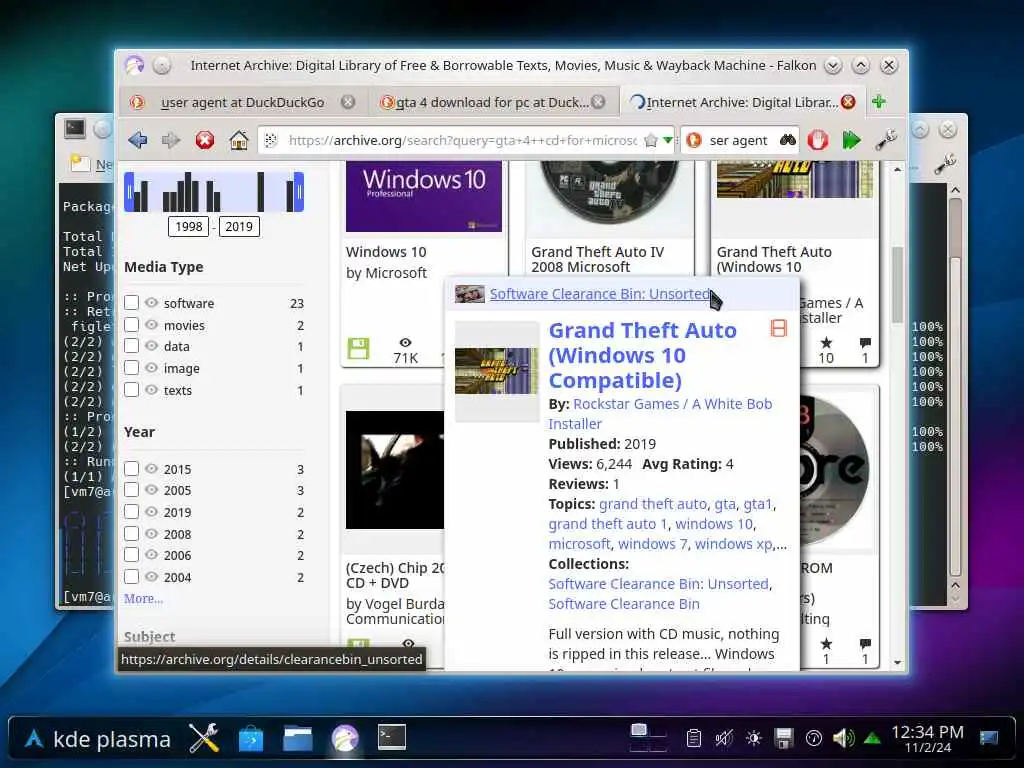Image resolution: width=1024 pixels, height=768 pixels.
Task: Stop loading page with red X toolbar icon
Action: pyautogui.click(x=205, y=140)
